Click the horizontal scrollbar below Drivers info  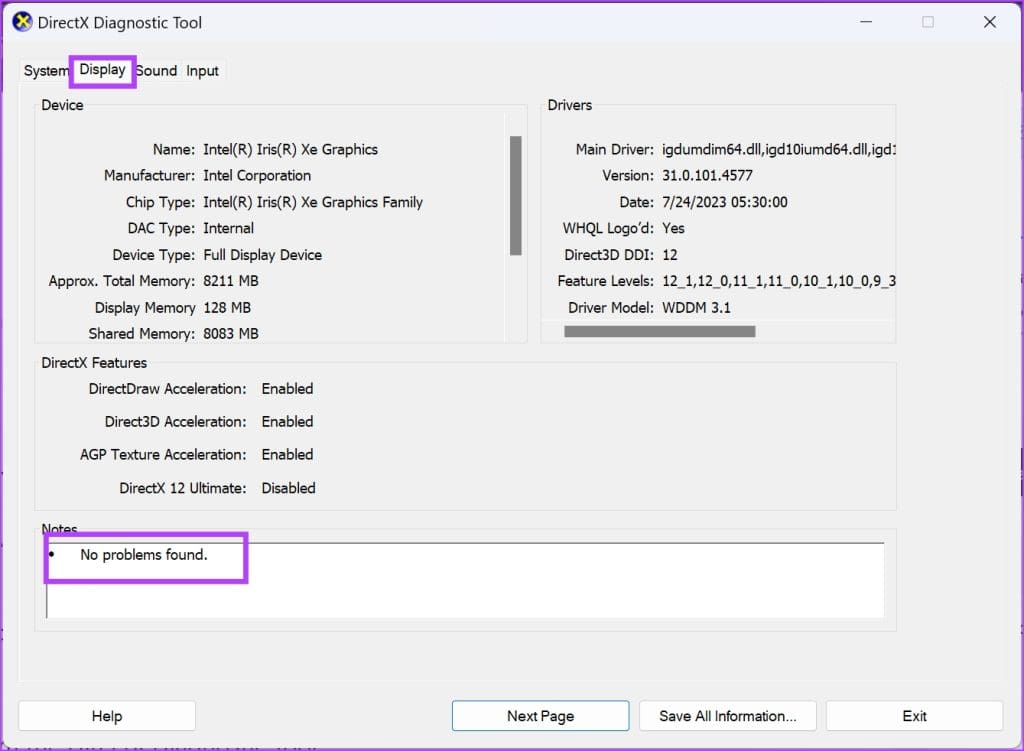(x=660, y=330)
